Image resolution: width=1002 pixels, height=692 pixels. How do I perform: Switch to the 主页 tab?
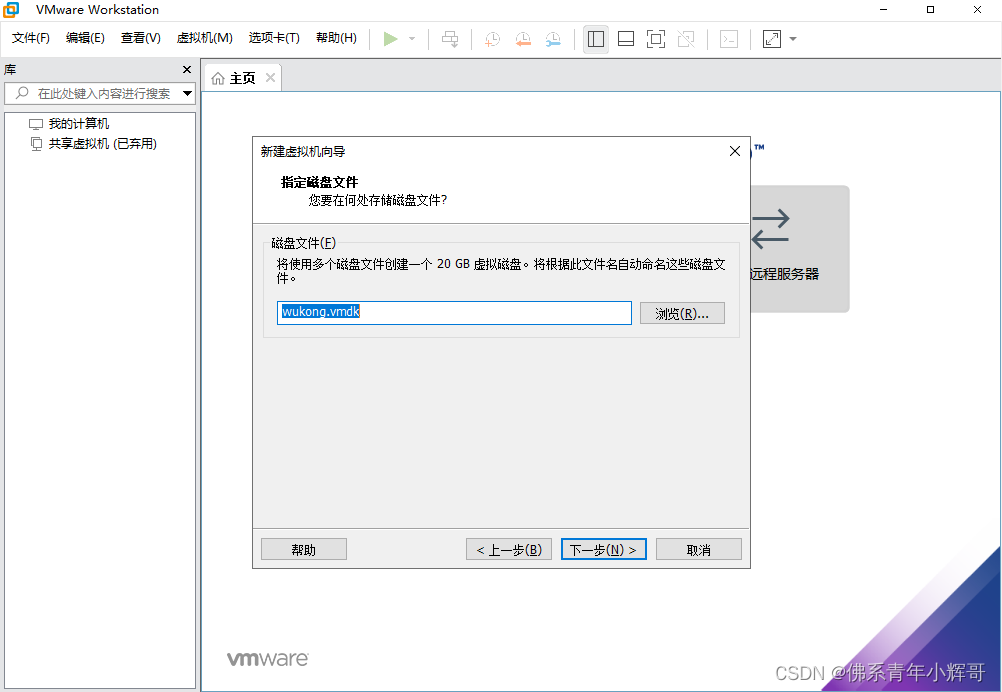coord(242,78)
